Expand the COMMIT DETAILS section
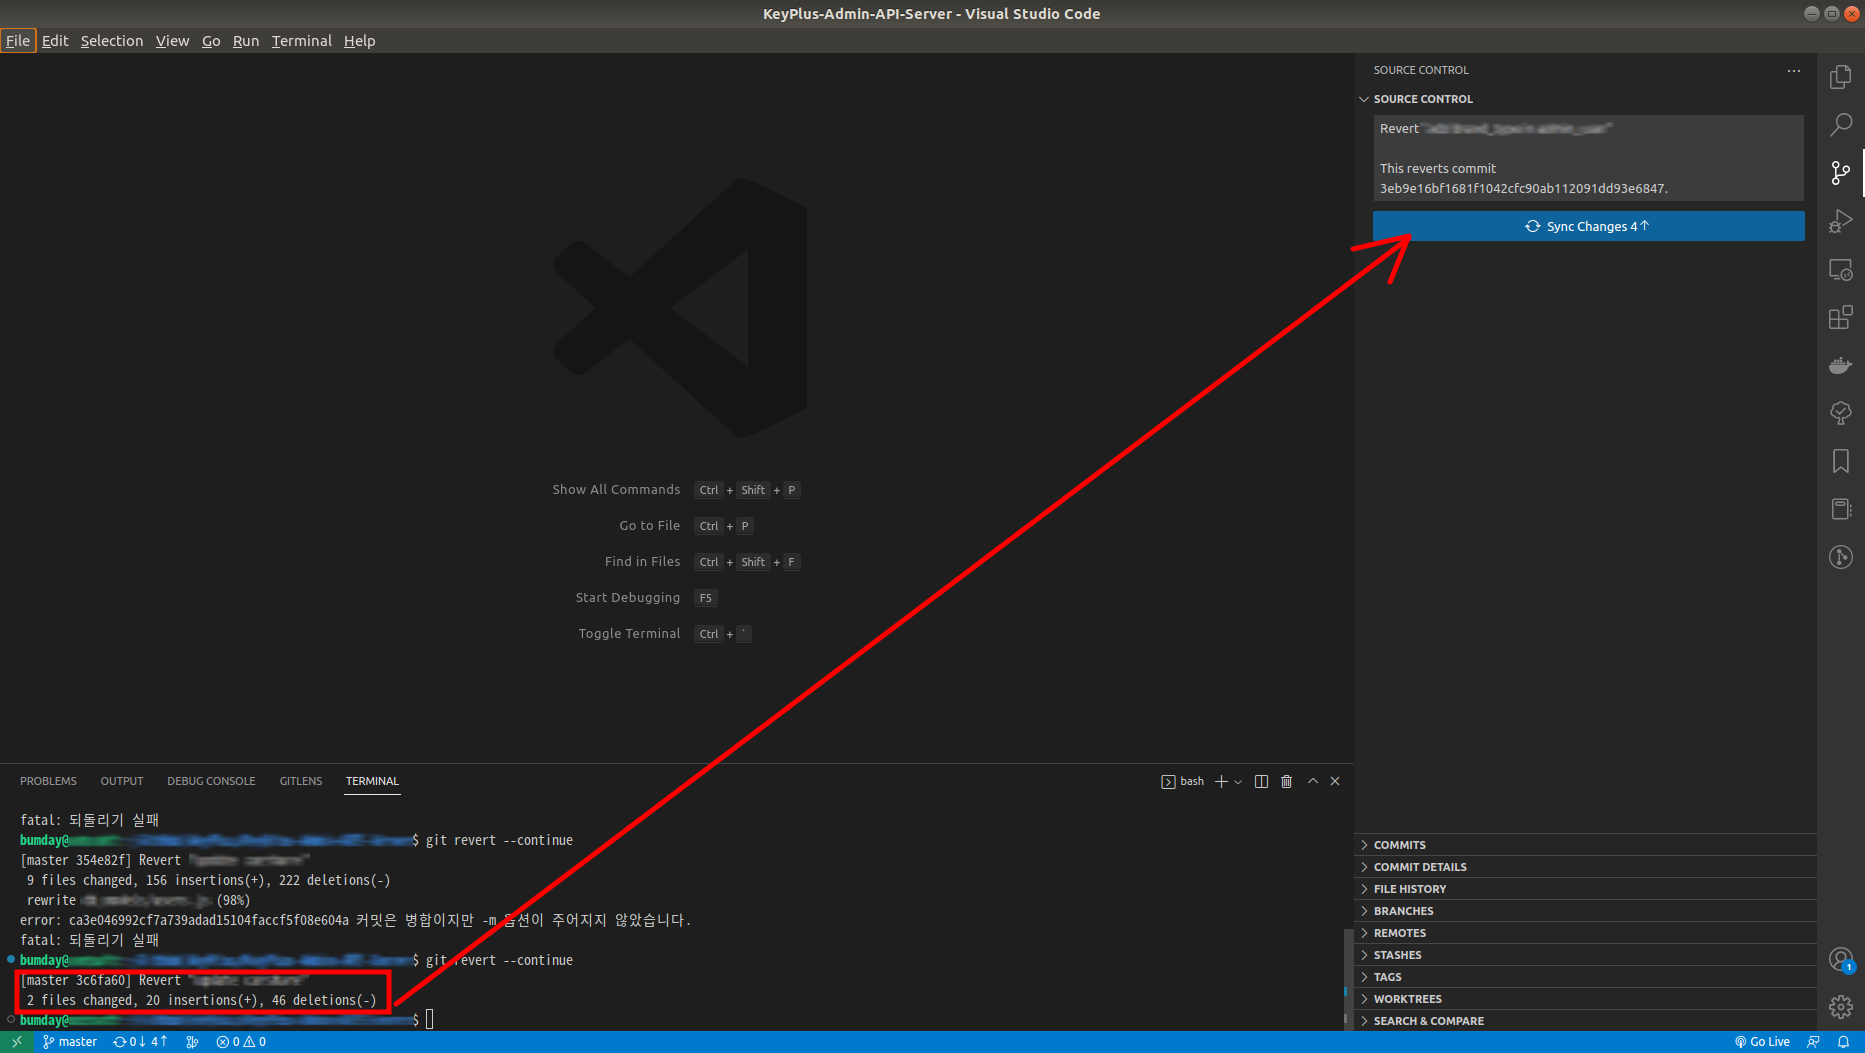 point(1586,867)
